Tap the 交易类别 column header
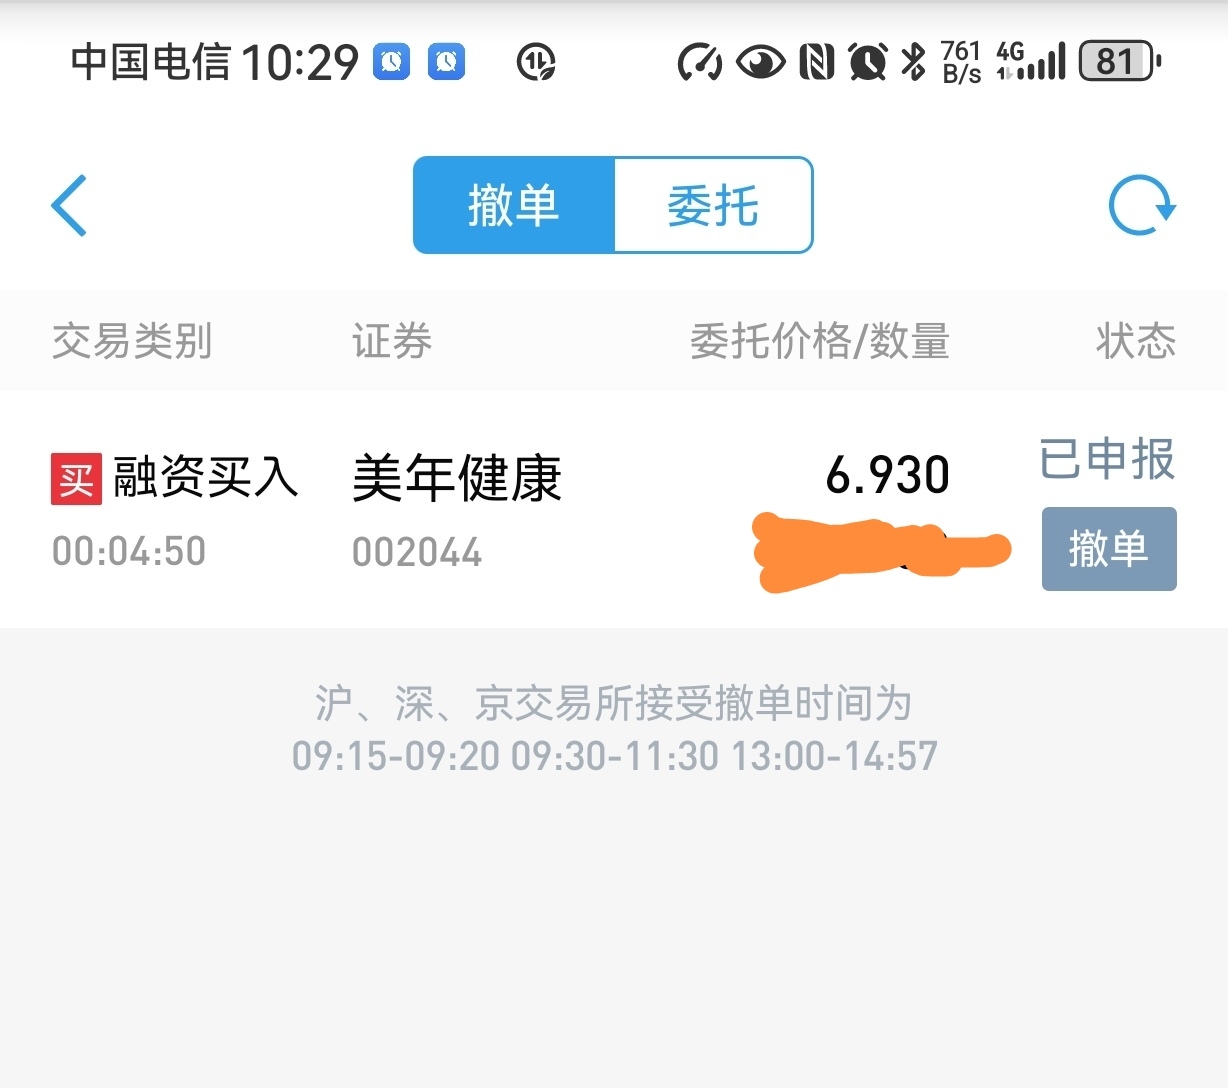The width and height of the screenshot is (1228, 1088). click(x=132, y=341)
